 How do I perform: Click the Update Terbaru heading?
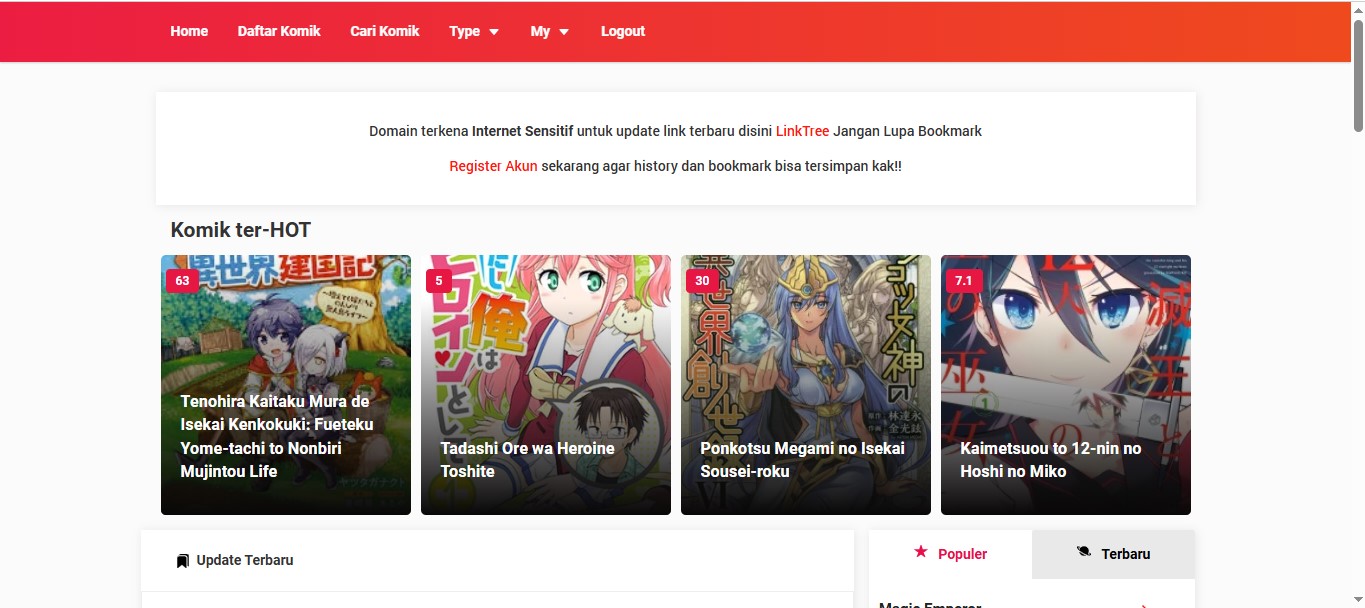(245, 560)
